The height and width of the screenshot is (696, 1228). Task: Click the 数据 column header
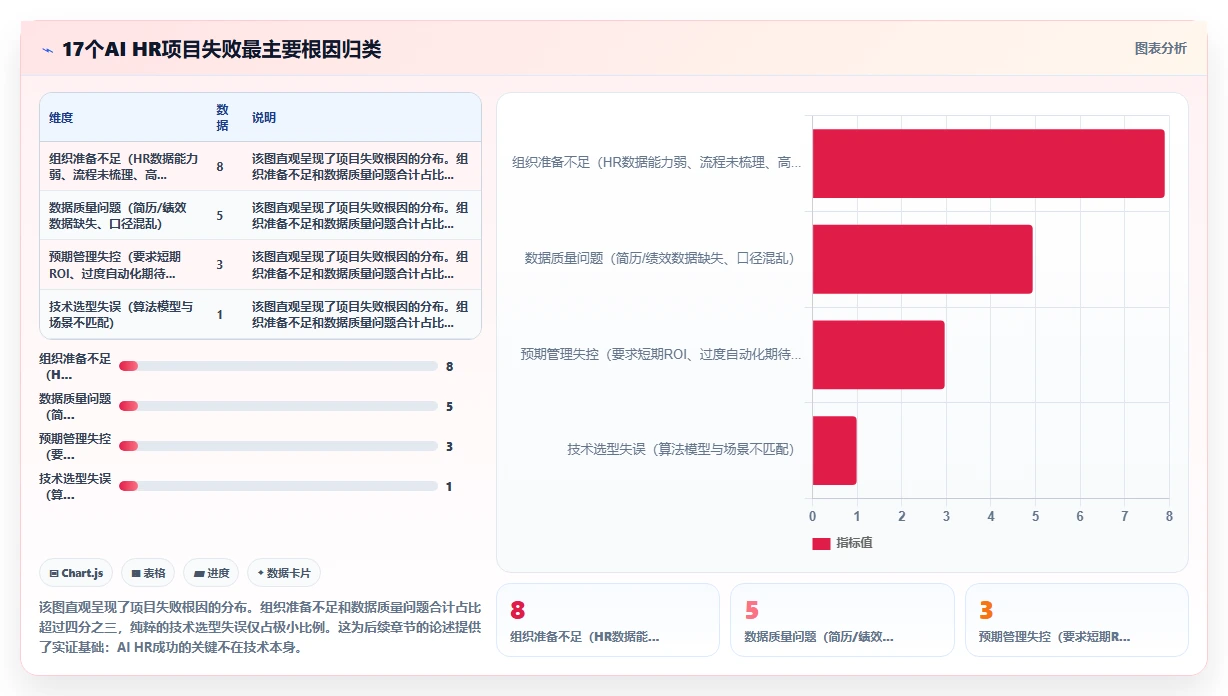(222, 117)
